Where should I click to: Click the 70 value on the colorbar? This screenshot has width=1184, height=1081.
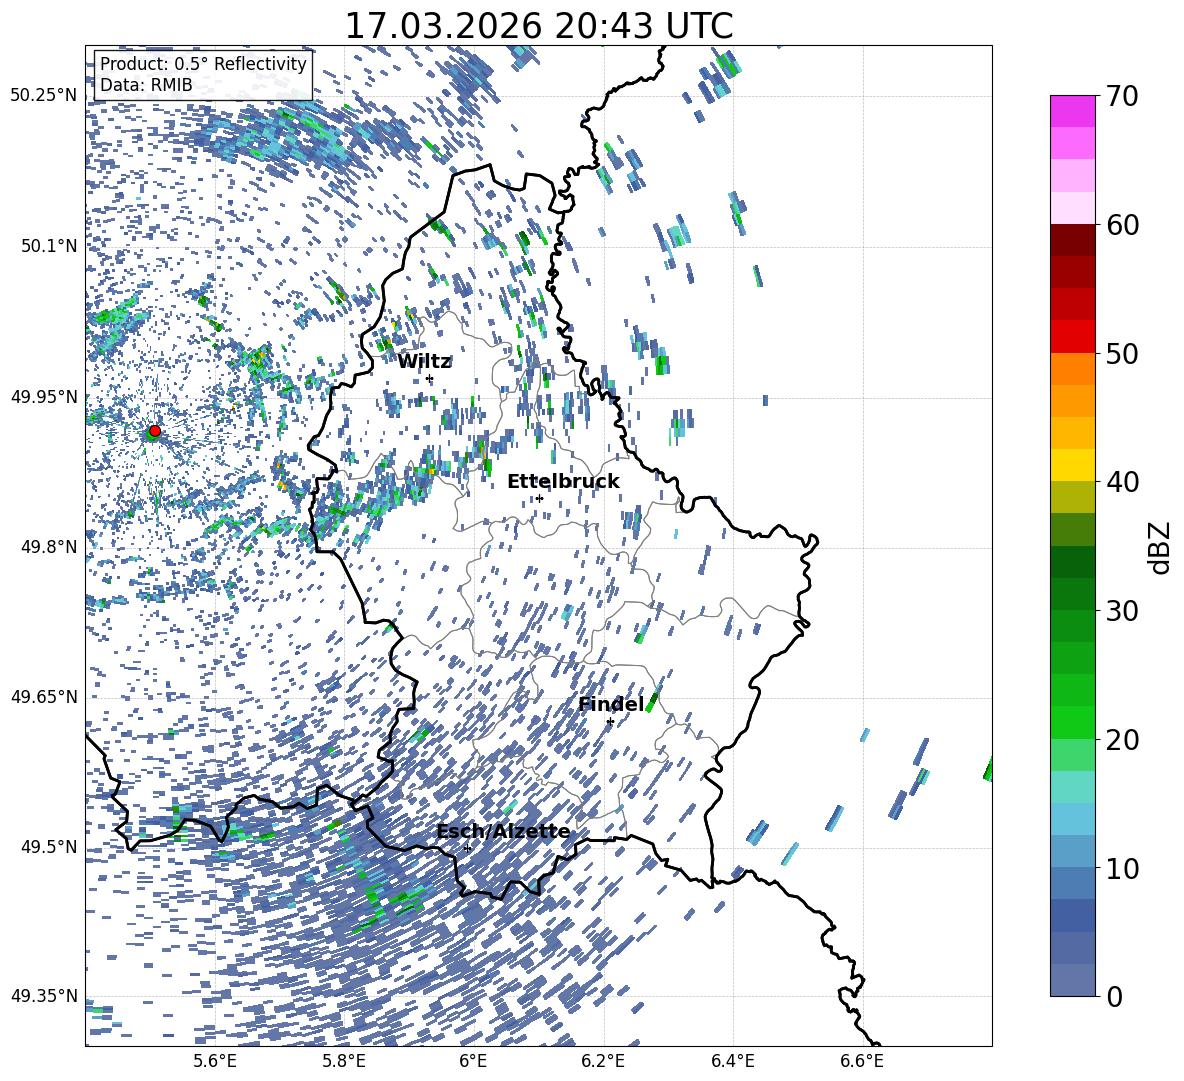[1121, 97]
